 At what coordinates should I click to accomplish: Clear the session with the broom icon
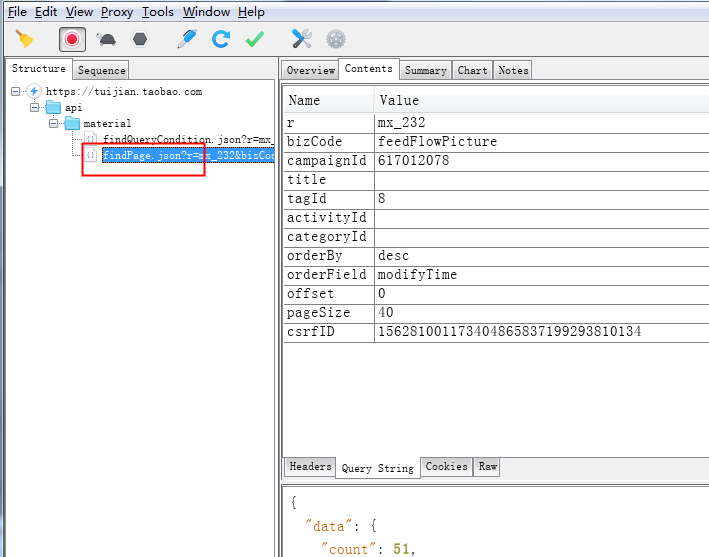24,39
